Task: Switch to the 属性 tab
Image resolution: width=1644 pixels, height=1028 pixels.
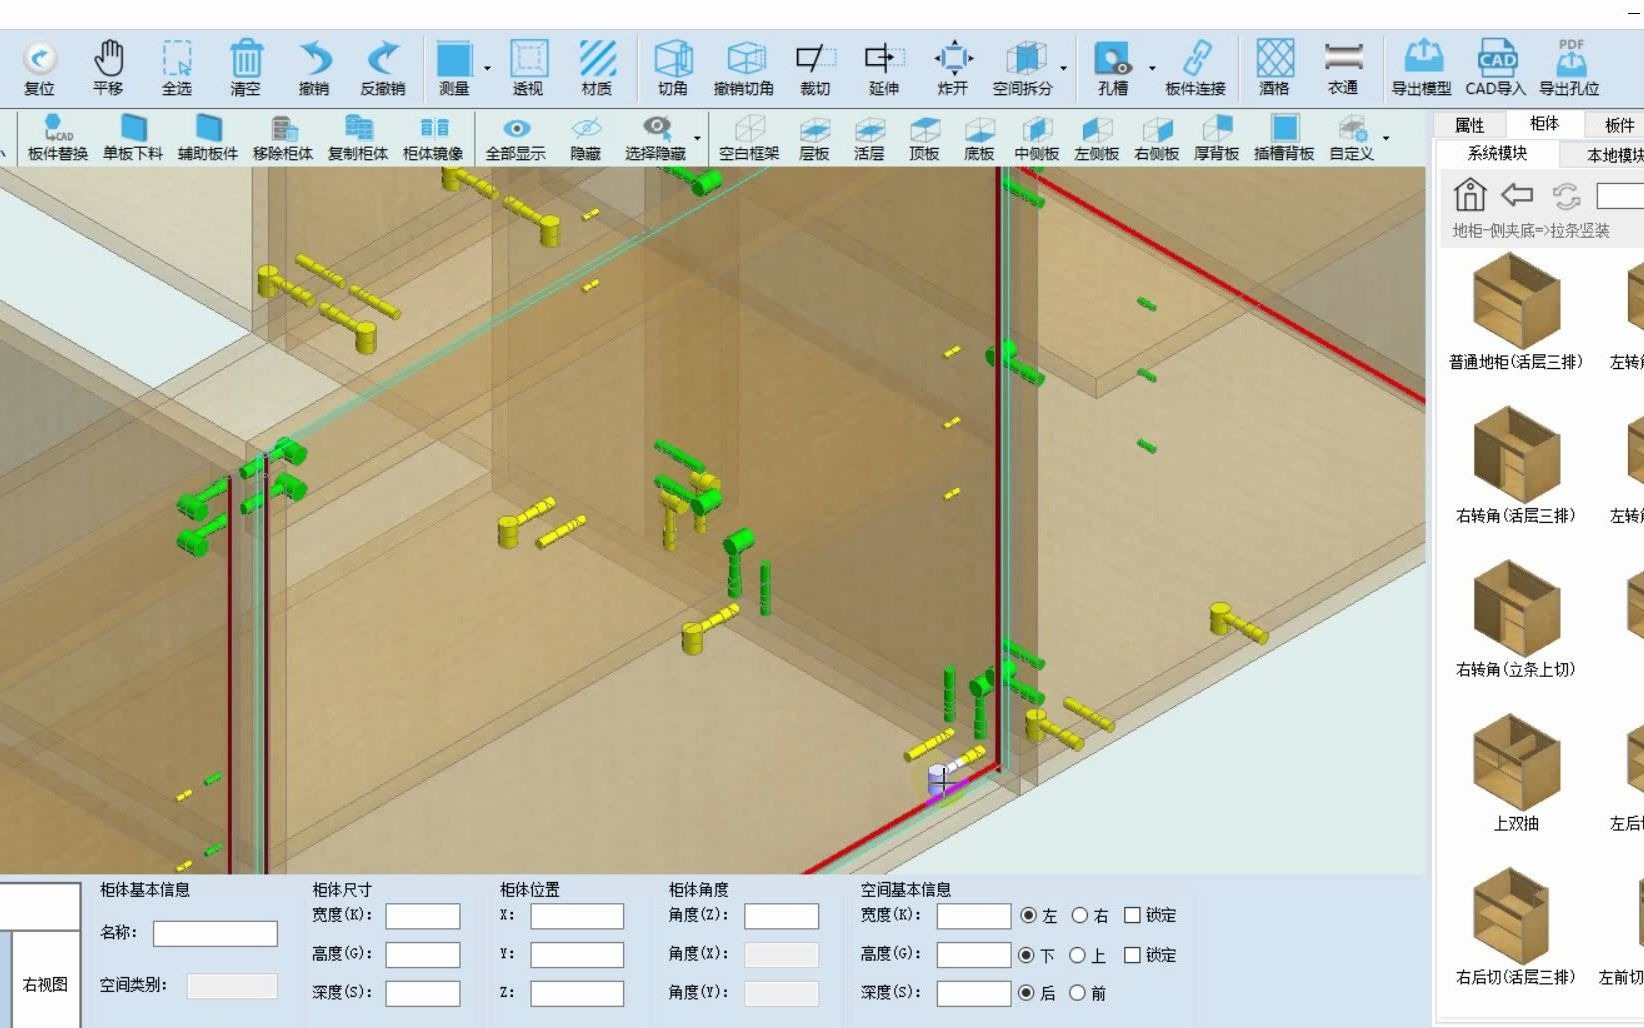Action: coord(1469,125)
